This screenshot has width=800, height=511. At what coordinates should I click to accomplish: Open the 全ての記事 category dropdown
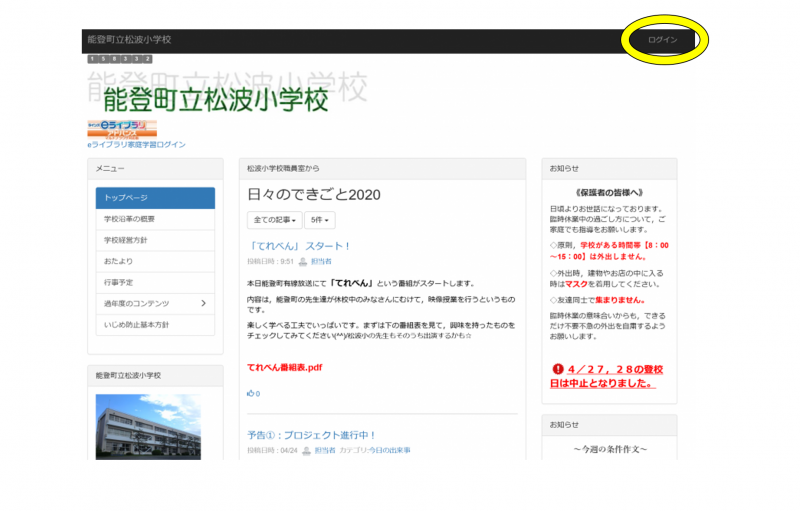275,219
